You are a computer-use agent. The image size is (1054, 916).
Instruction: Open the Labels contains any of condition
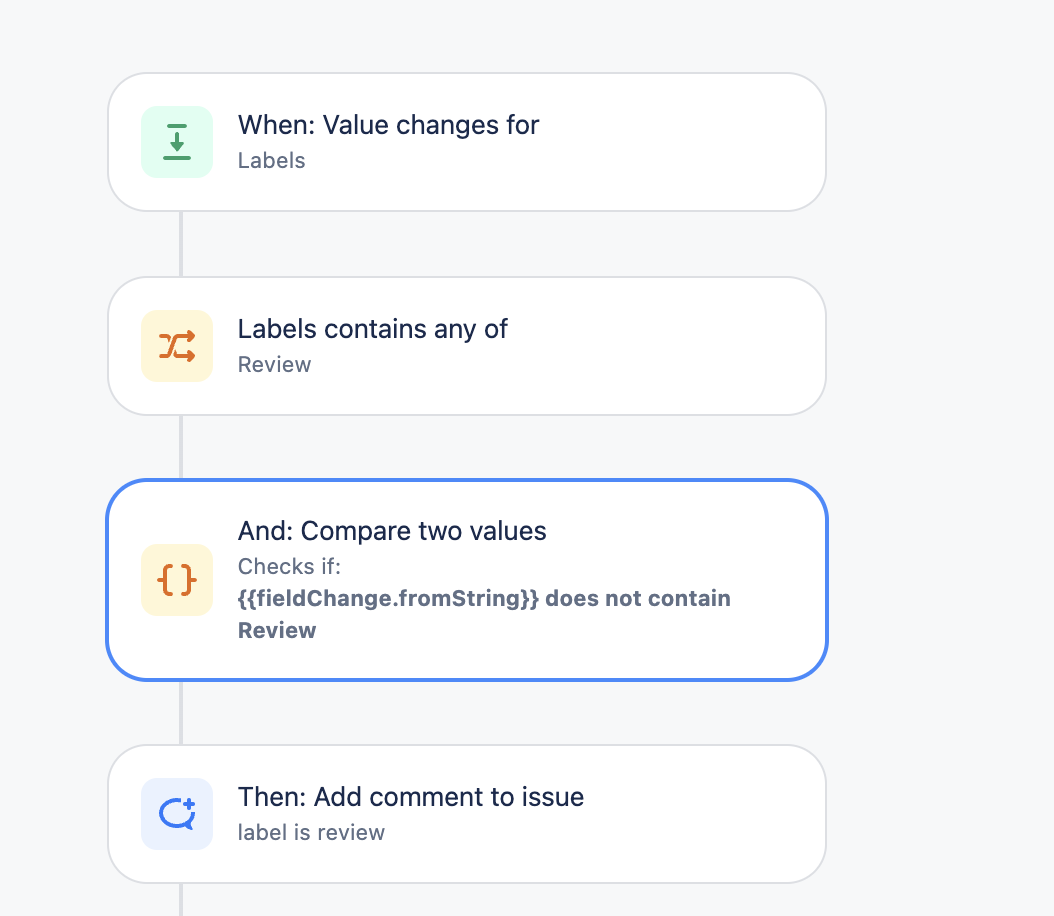click(x=466, y=345)
